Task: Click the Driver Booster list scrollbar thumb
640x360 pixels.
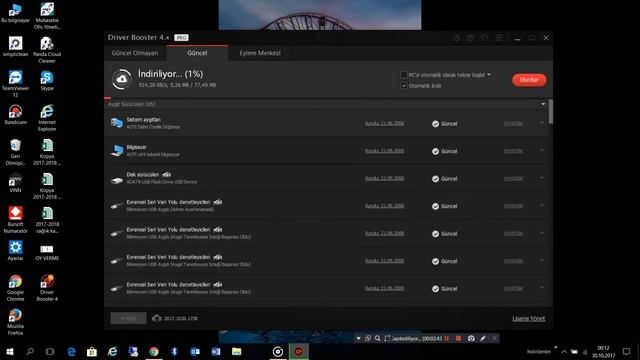Action: pyautogui.click(x=551, y=111)
